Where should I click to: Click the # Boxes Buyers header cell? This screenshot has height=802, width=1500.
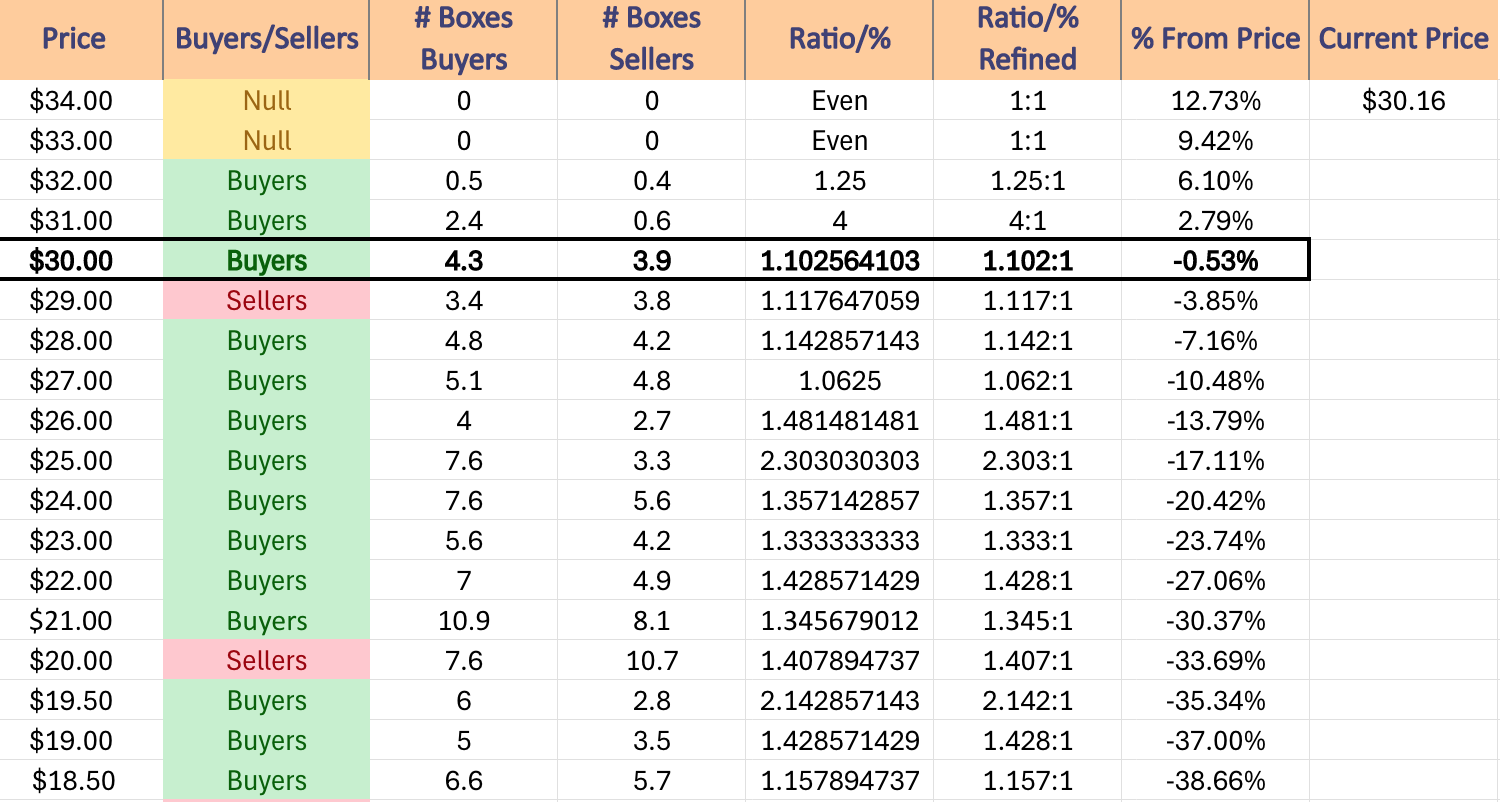tap(463, 40)
